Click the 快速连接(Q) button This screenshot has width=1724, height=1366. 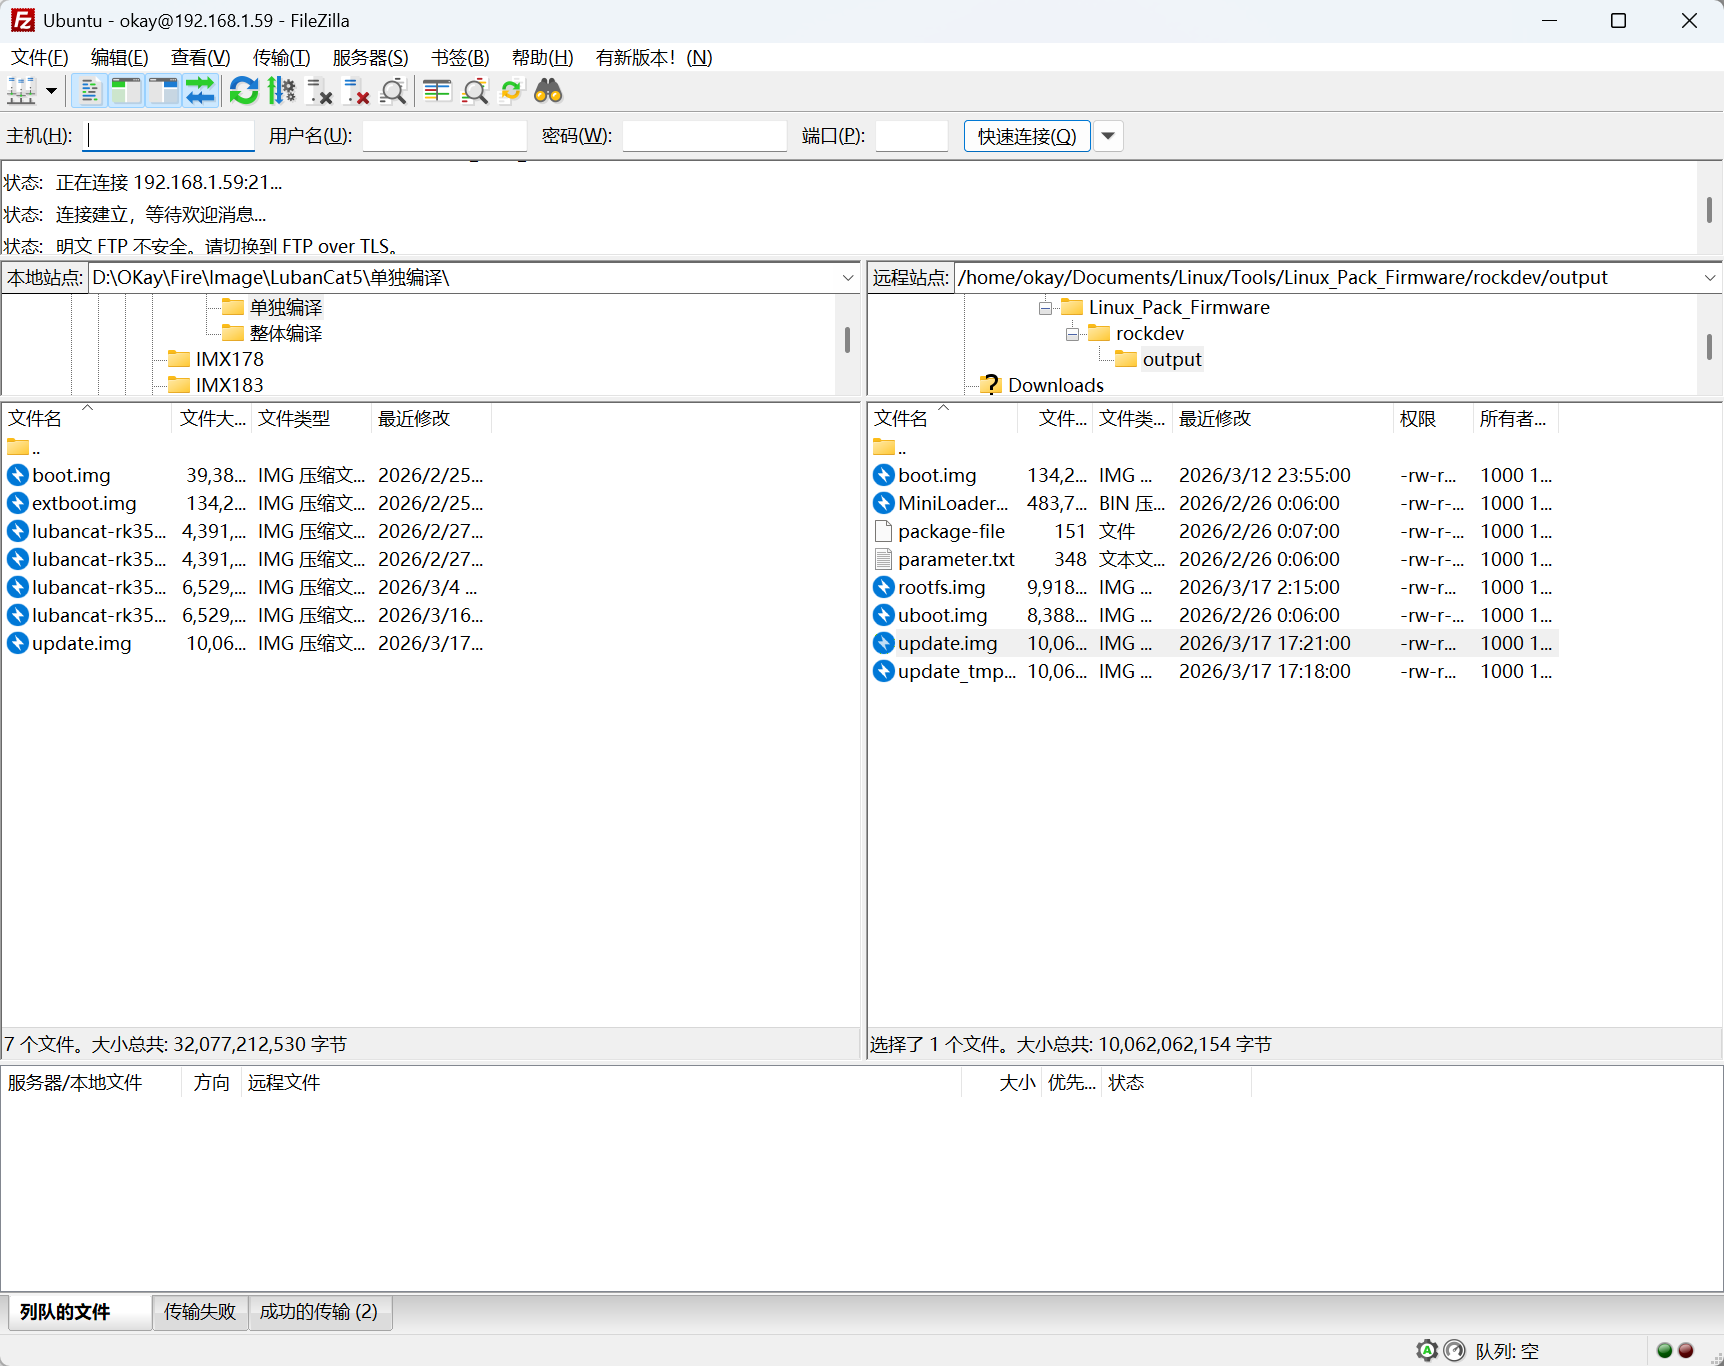1027,136
